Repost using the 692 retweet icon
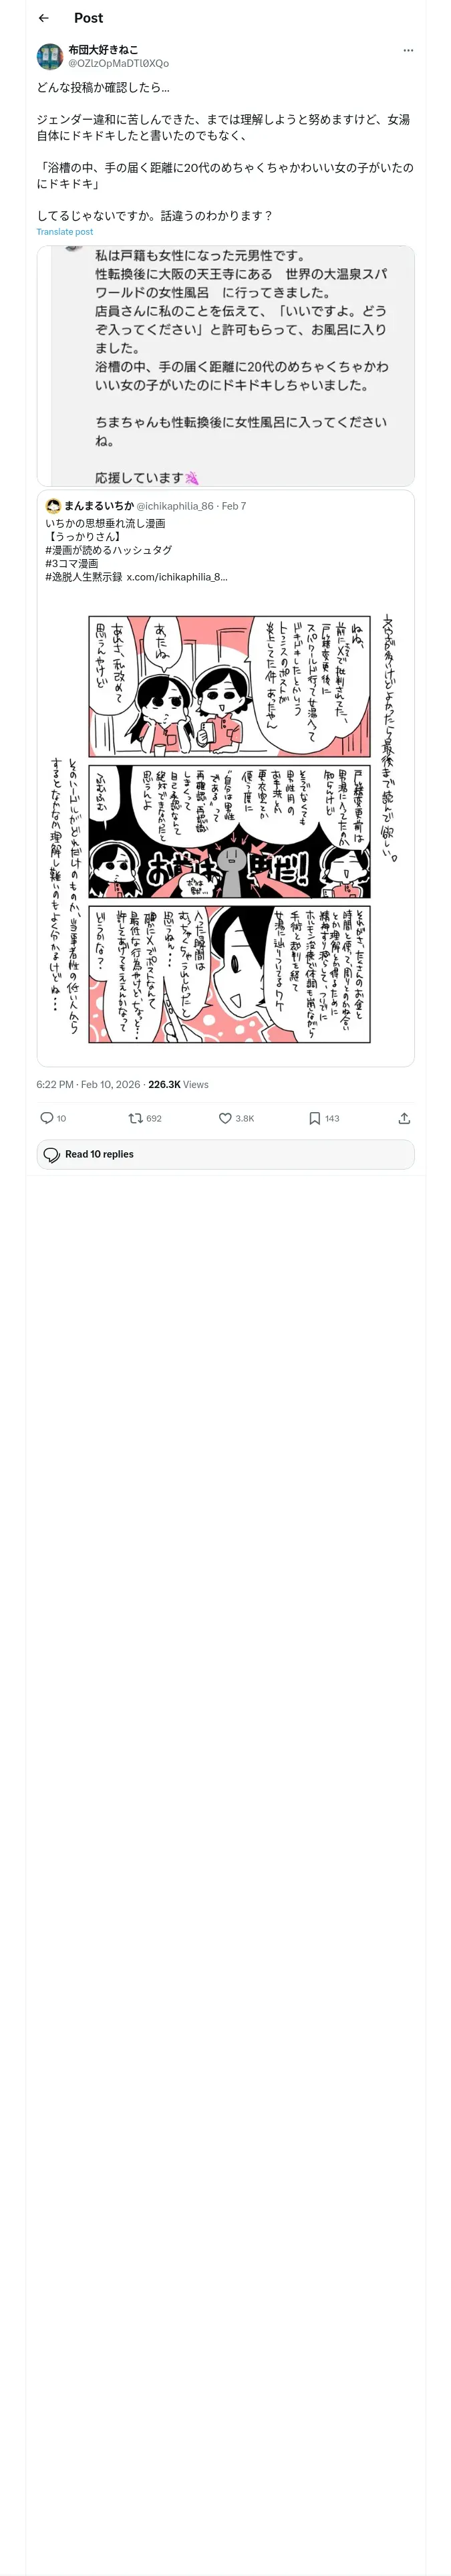 click(135, 1118)
